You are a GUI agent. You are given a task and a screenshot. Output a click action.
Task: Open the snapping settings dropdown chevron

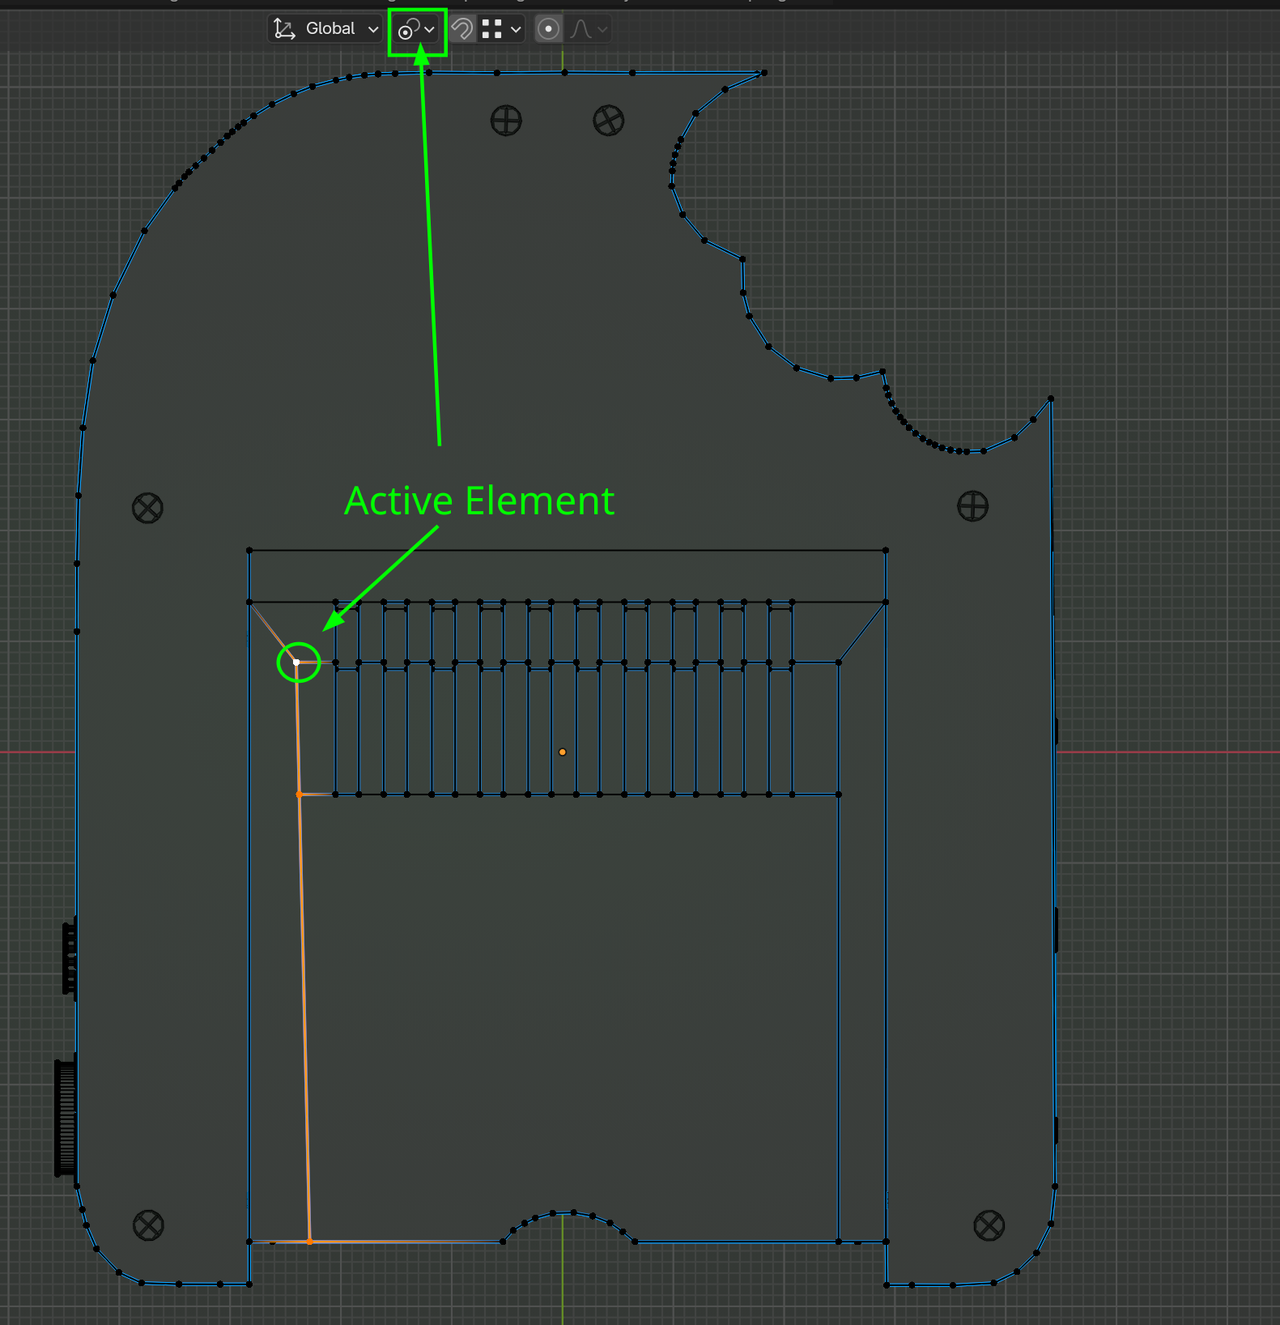click(x=516, y=28)
